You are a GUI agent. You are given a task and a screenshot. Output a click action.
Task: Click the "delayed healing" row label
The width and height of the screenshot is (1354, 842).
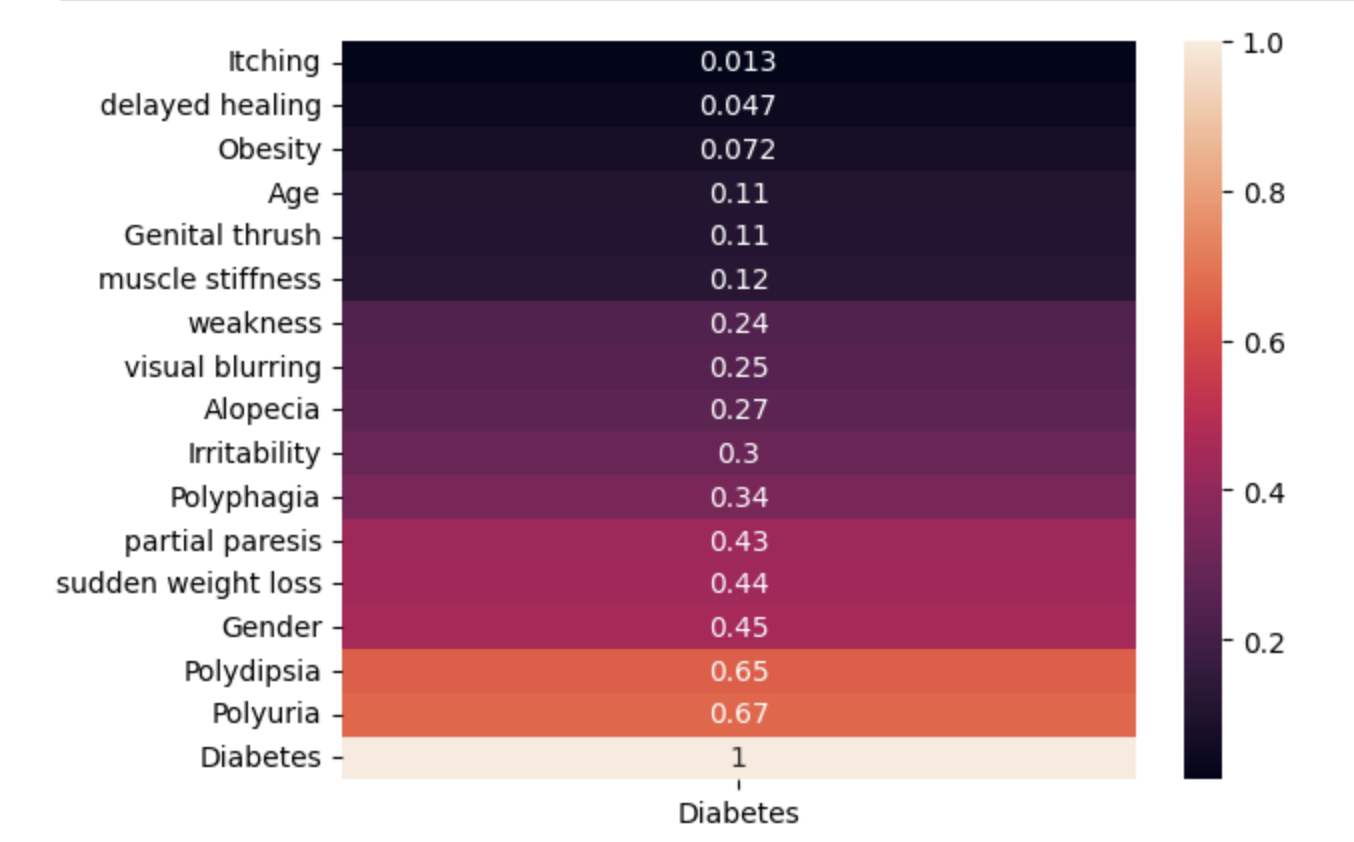coord(211,105)
